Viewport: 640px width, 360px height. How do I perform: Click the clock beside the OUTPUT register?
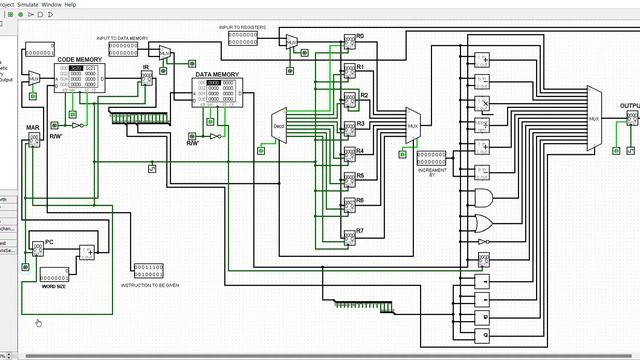point(631,151)
